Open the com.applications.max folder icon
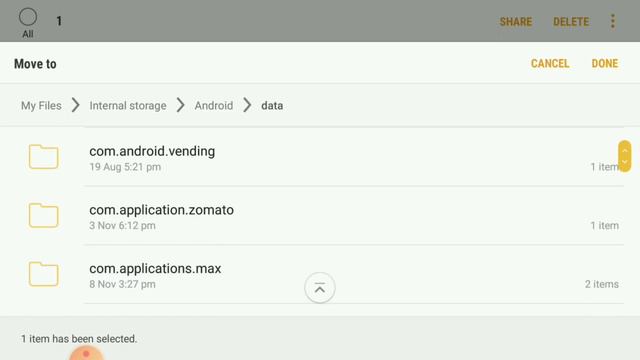Viewport: 640px width, 360px height. (x=44, y=274)
